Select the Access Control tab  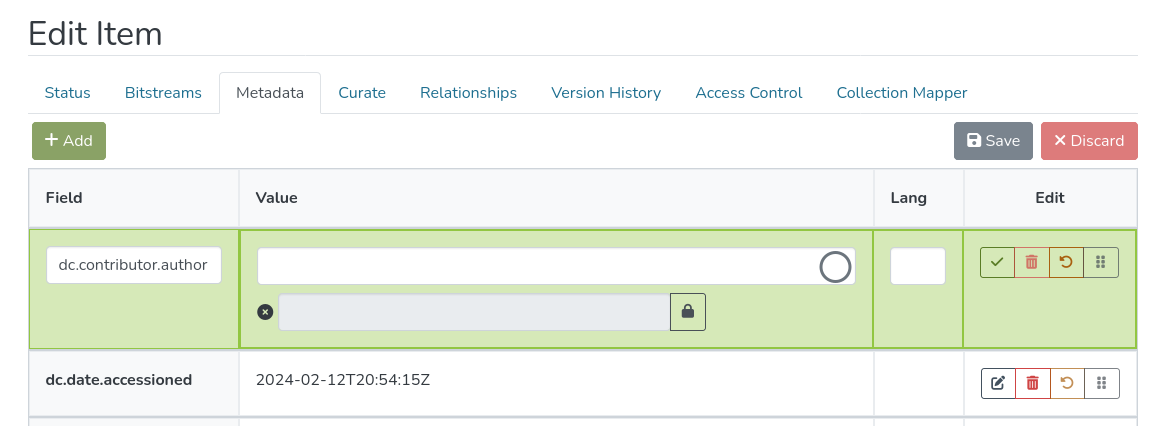(749, 93)
